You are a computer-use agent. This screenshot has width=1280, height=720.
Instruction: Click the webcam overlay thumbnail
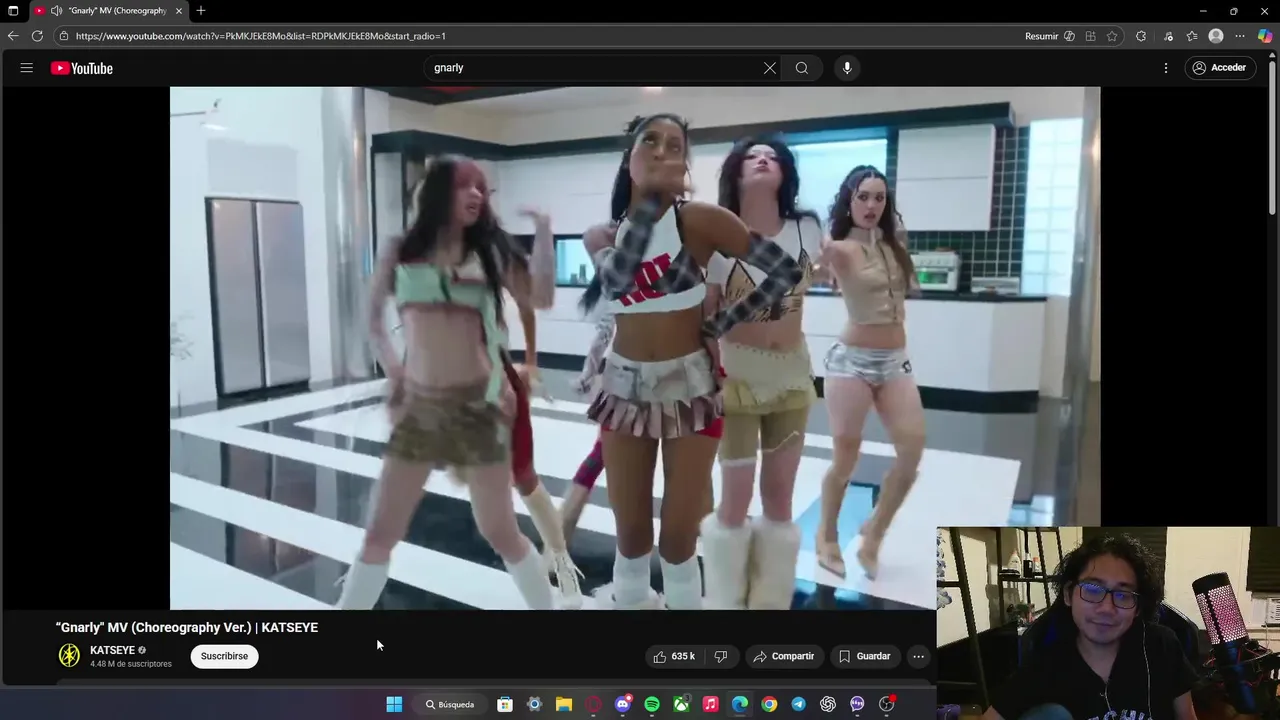click(x=1108, y=623)
